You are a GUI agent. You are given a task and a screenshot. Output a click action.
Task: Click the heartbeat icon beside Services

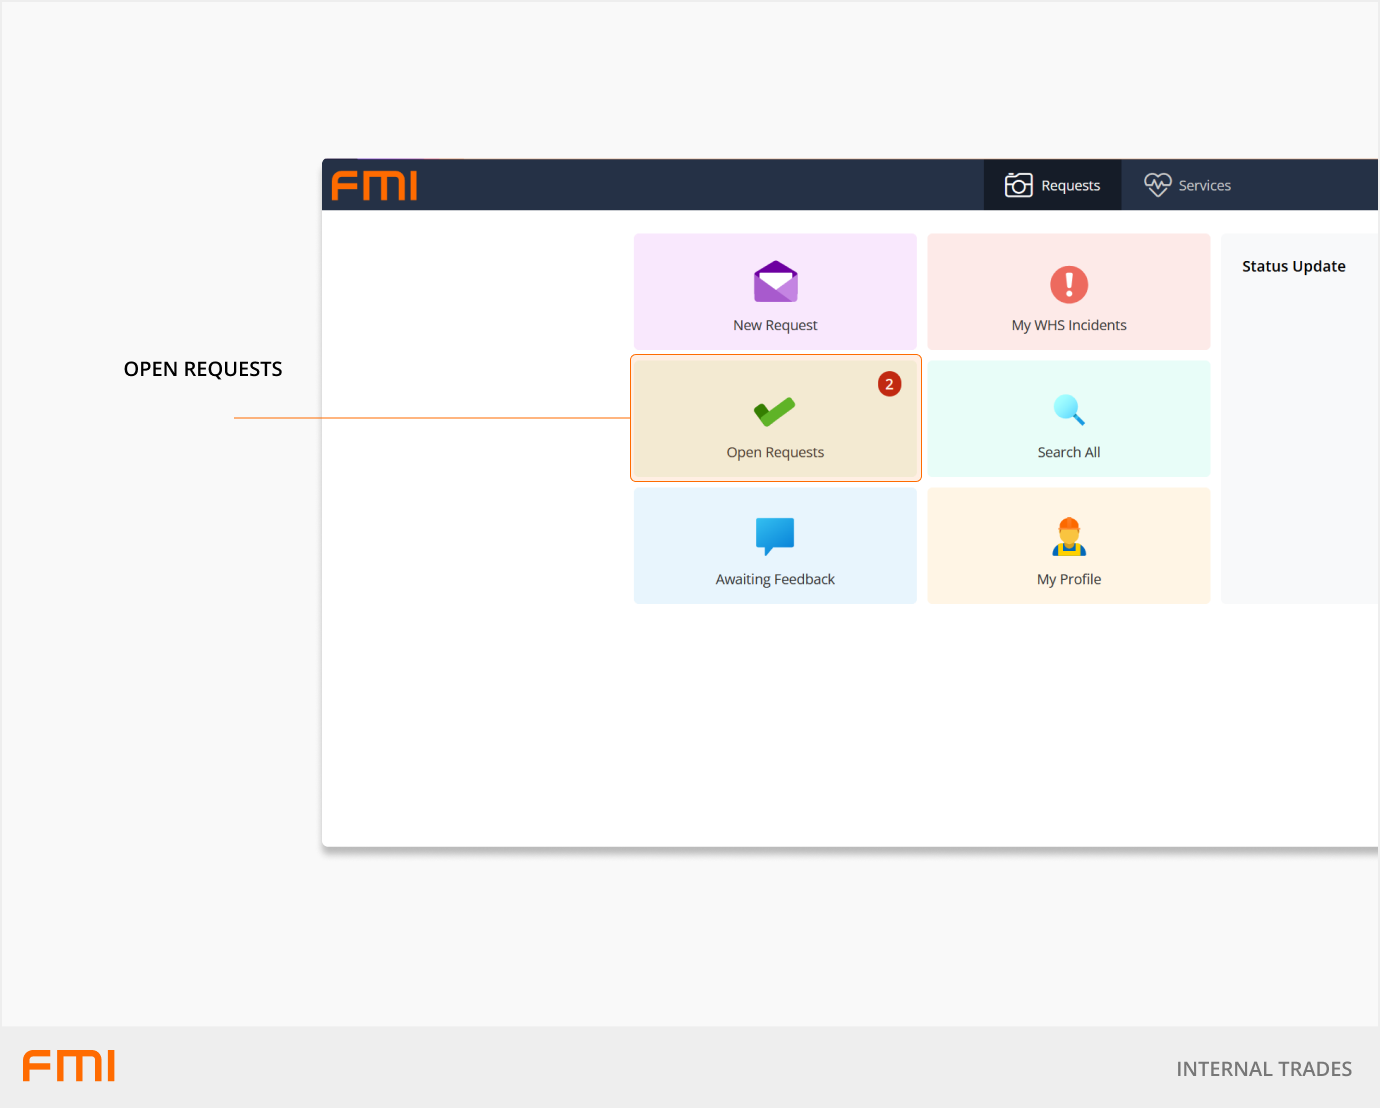click(x=1157, y=185)
